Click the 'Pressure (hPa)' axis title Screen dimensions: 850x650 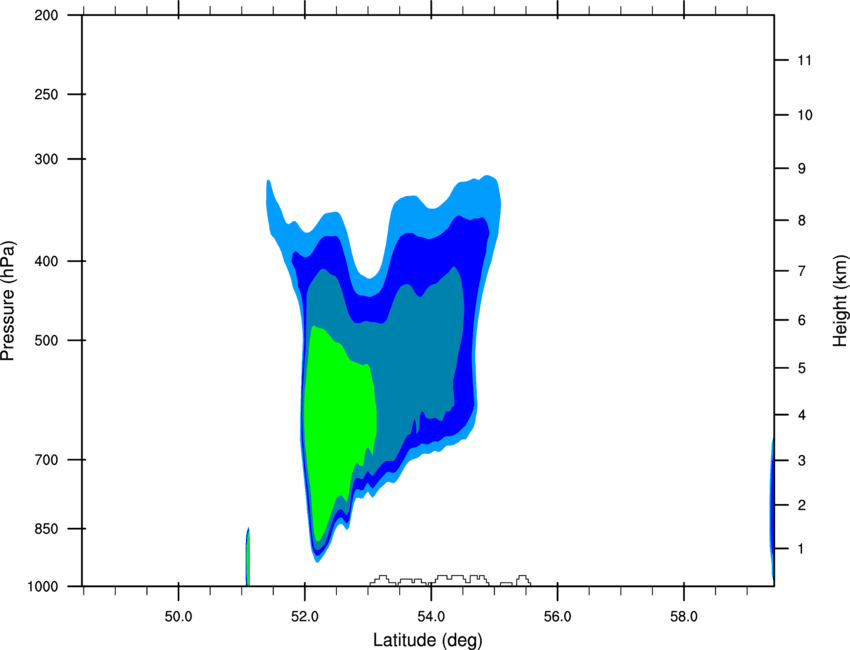pos(8,301)
